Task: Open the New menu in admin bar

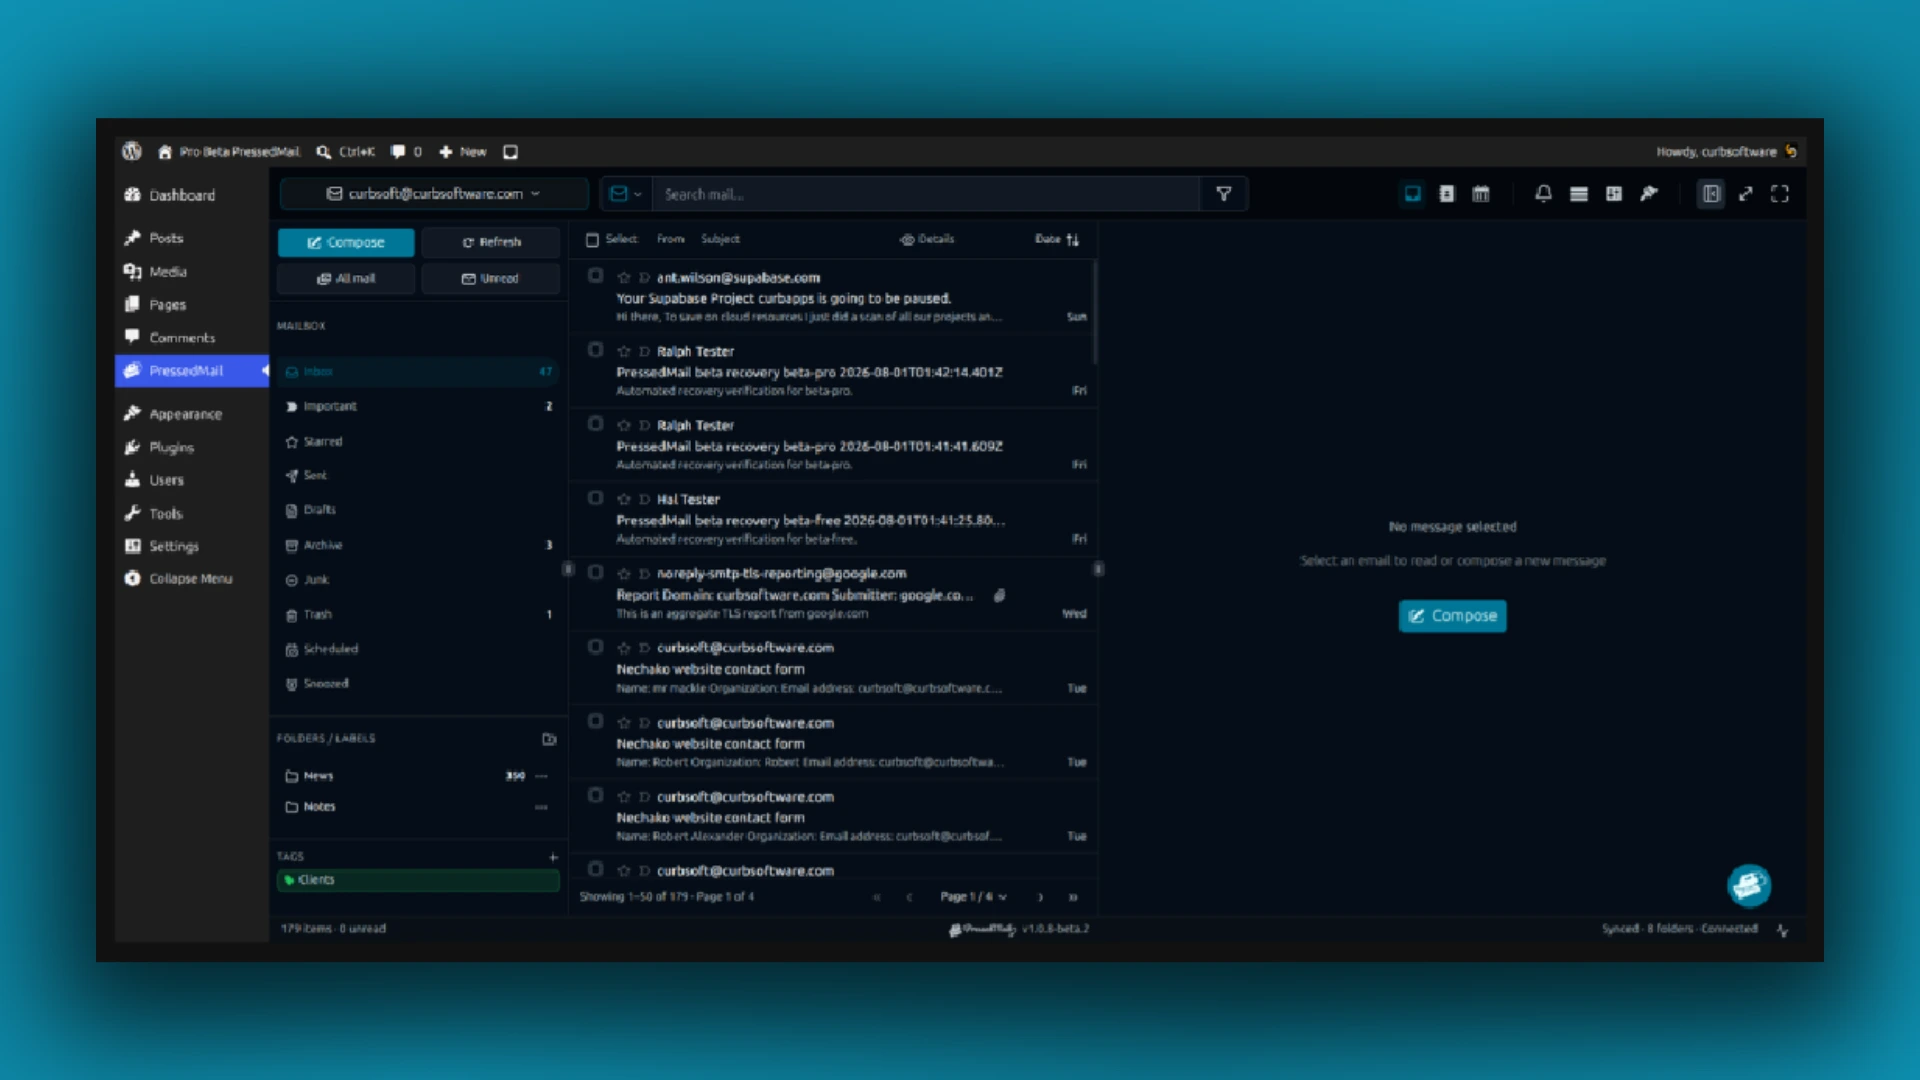Action: tap(463, 152)
